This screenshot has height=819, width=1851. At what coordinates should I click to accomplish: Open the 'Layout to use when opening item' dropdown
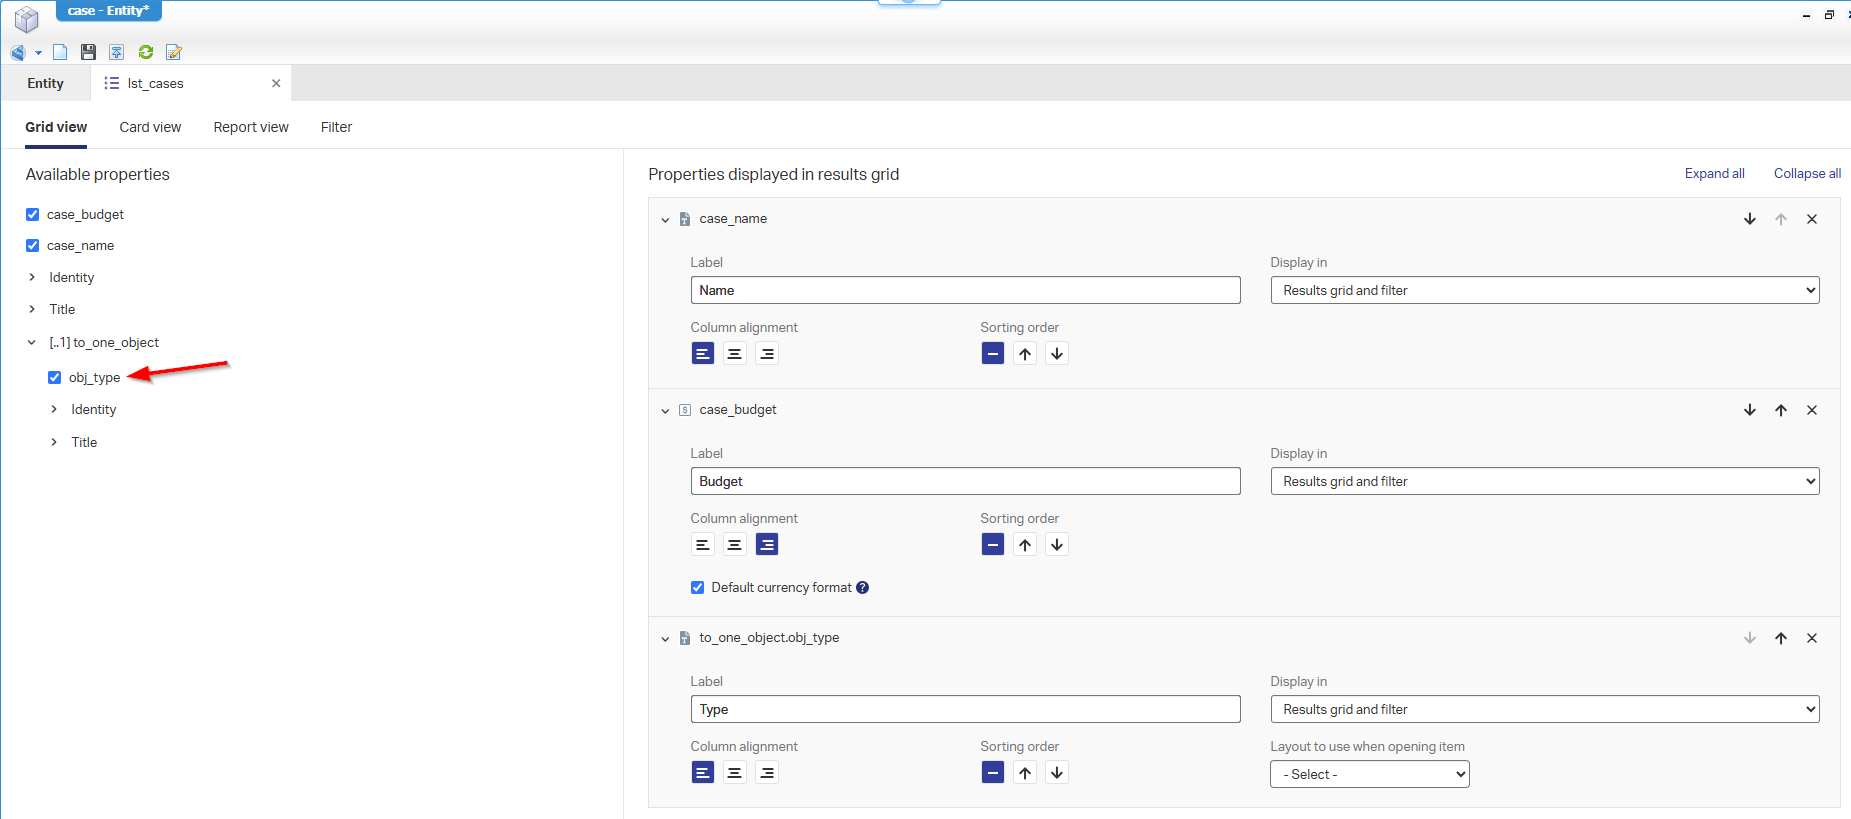pyautogui.click(x=1369, y=775)
